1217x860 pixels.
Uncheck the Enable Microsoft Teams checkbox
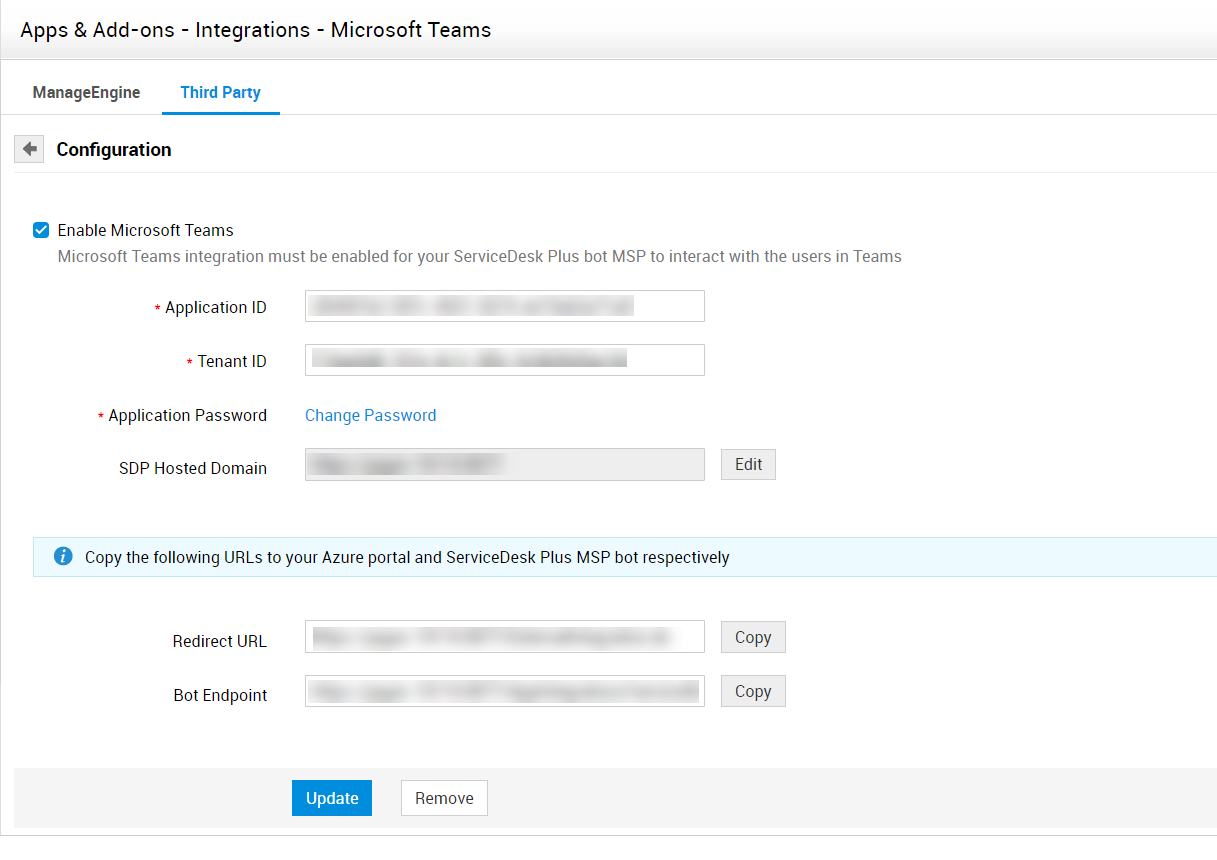click(x=41, y=230)
